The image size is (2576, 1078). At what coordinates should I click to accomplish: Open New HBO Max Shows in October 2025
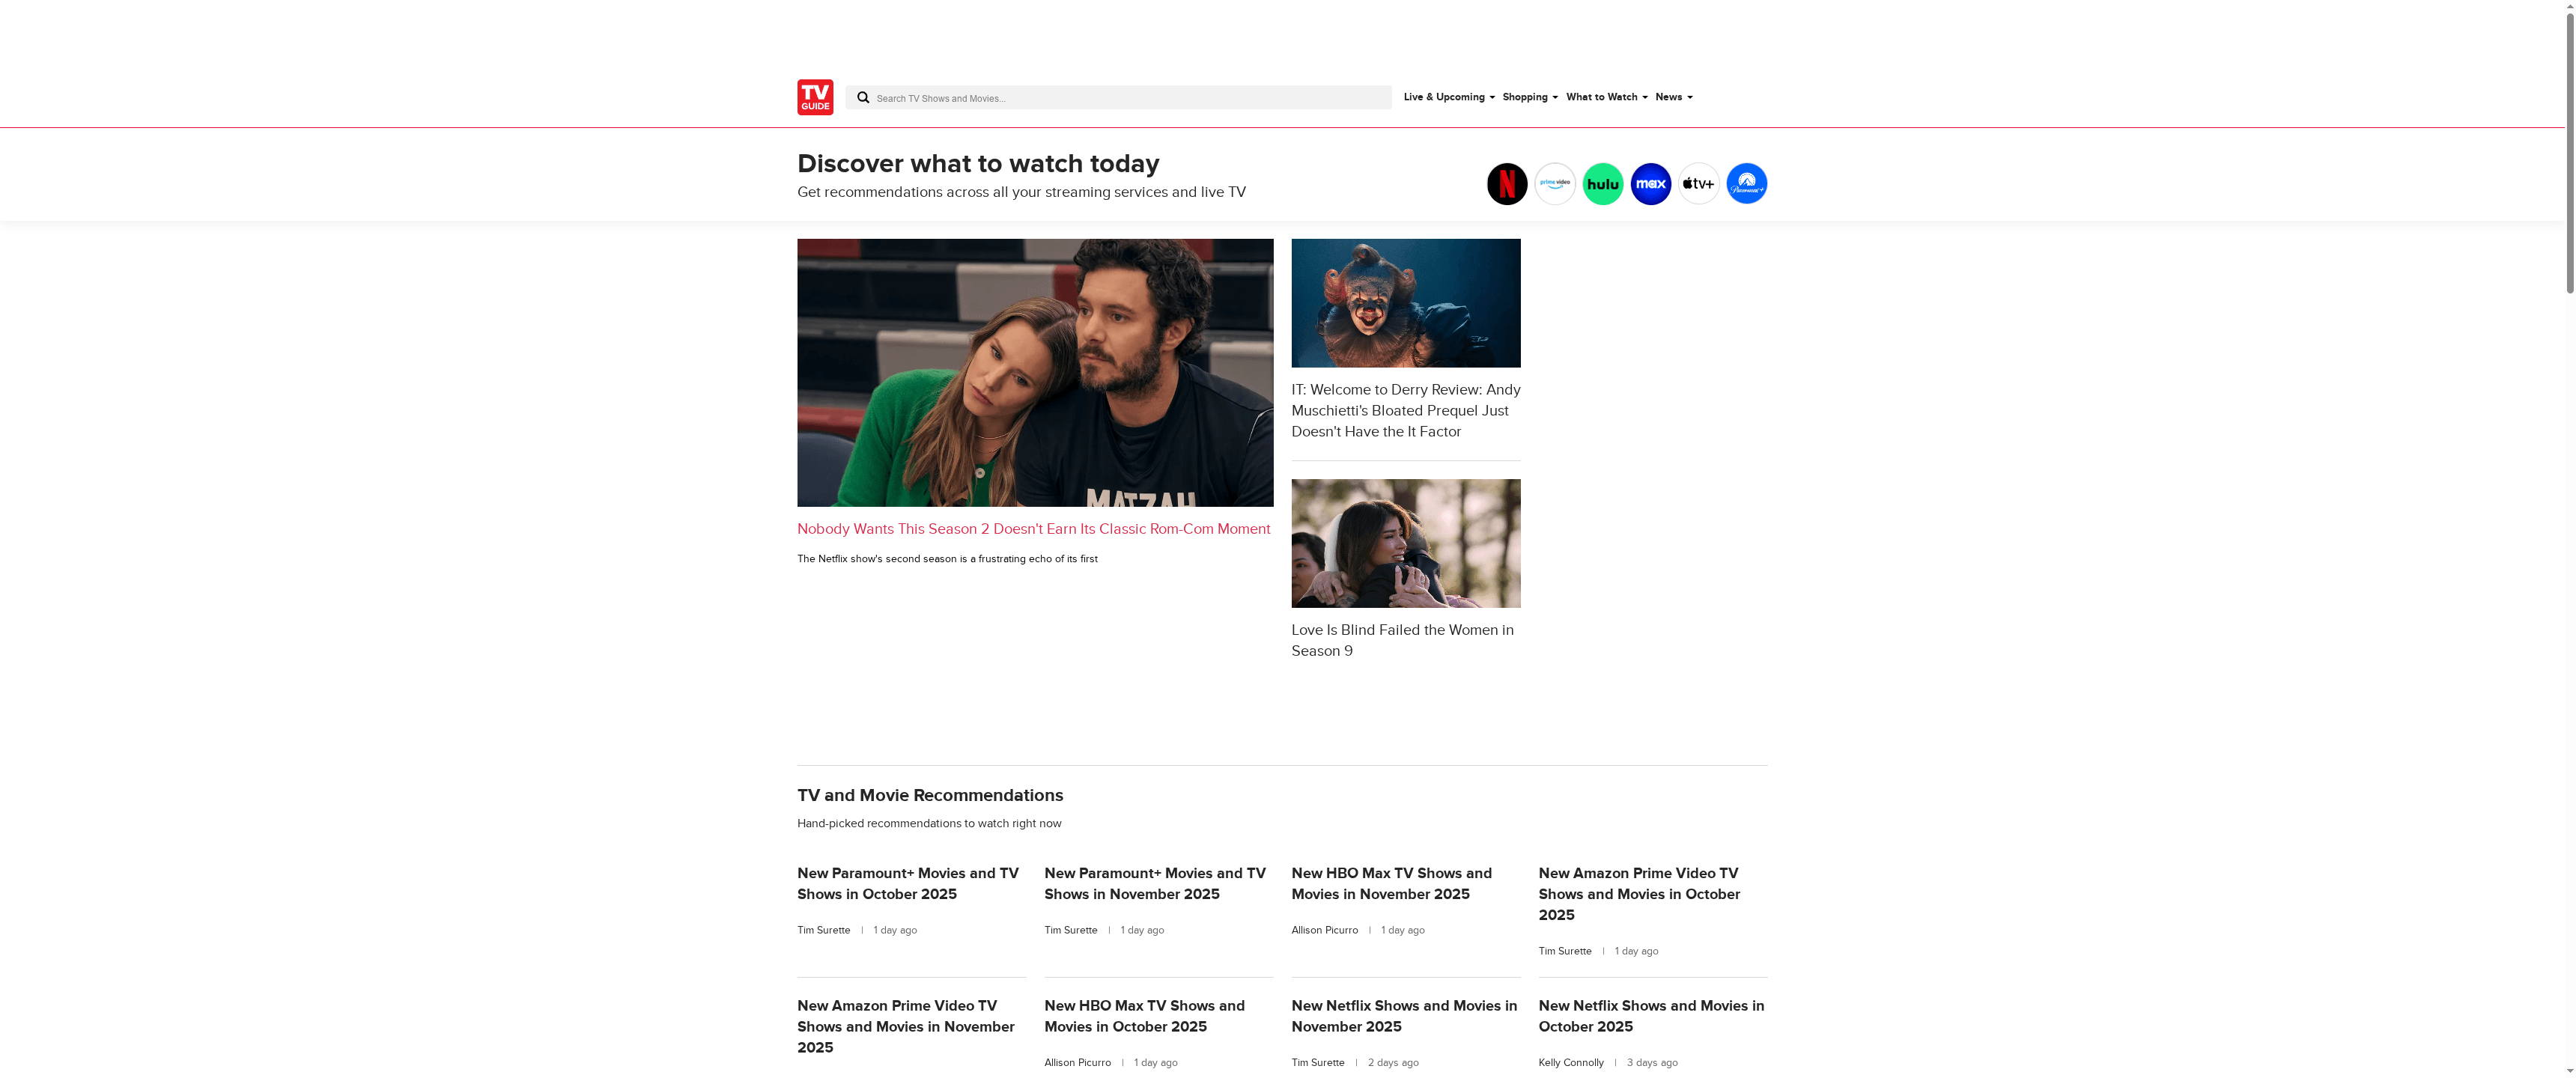(x=1145, y=1016)
